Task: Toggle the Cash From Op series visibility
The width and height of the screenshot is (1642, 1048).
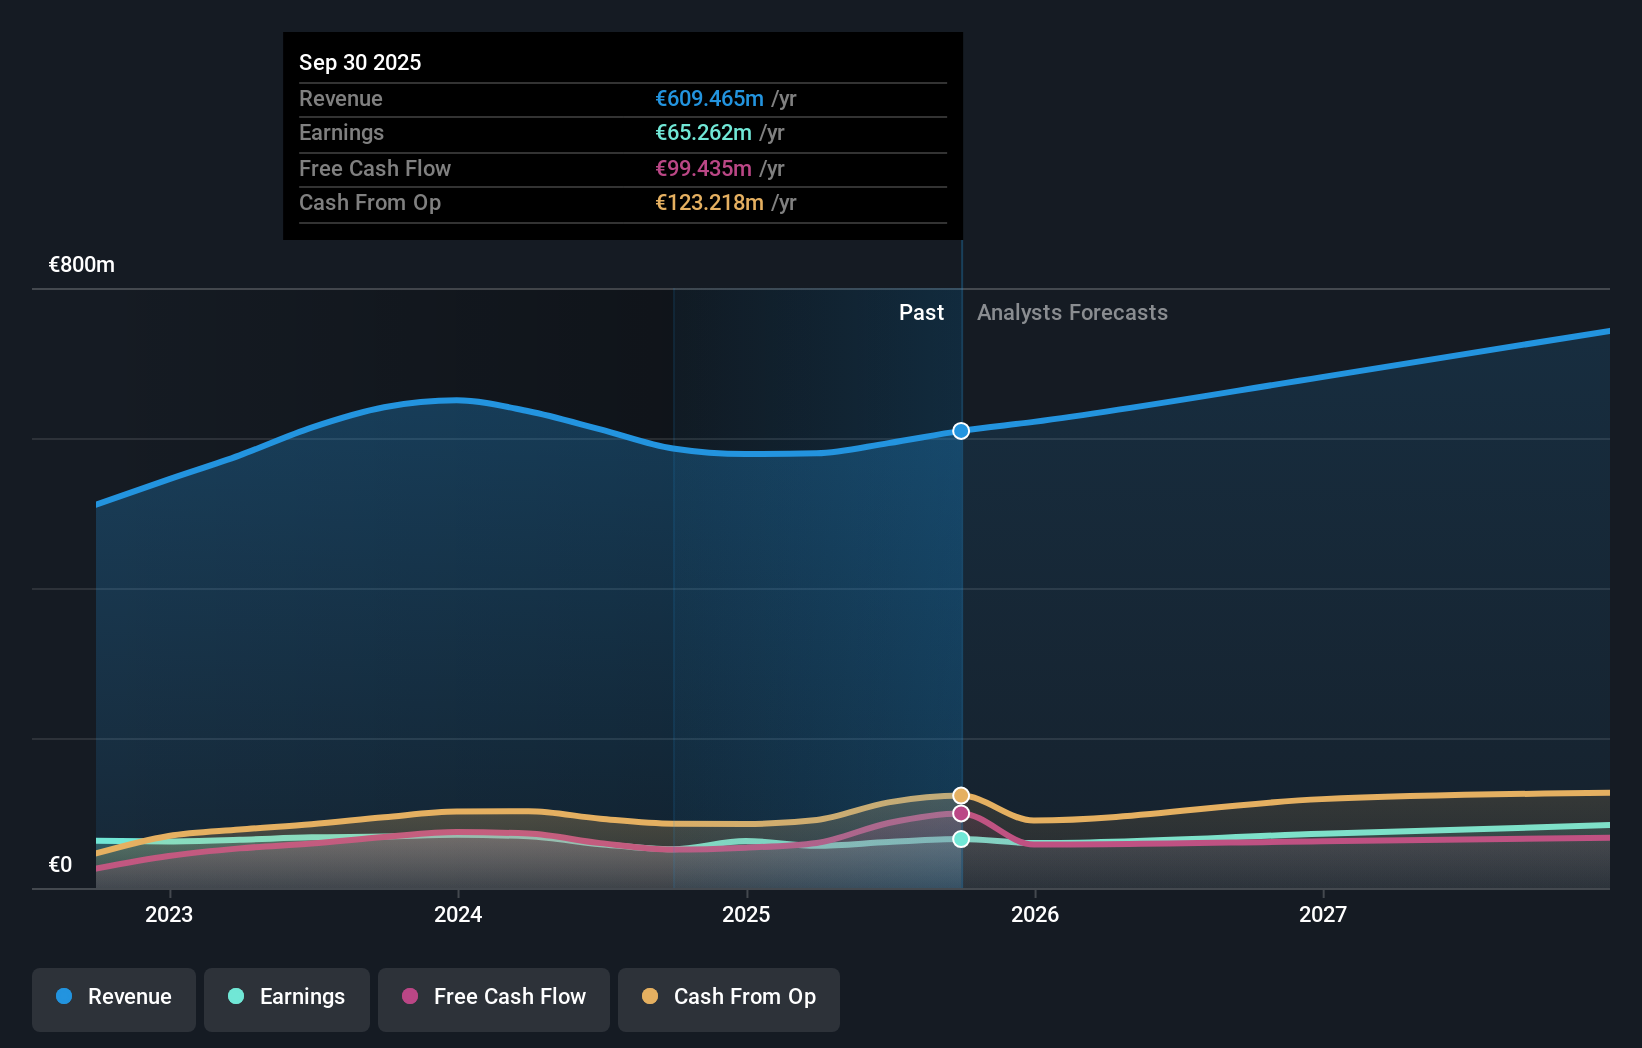Action: coord(728,997)
